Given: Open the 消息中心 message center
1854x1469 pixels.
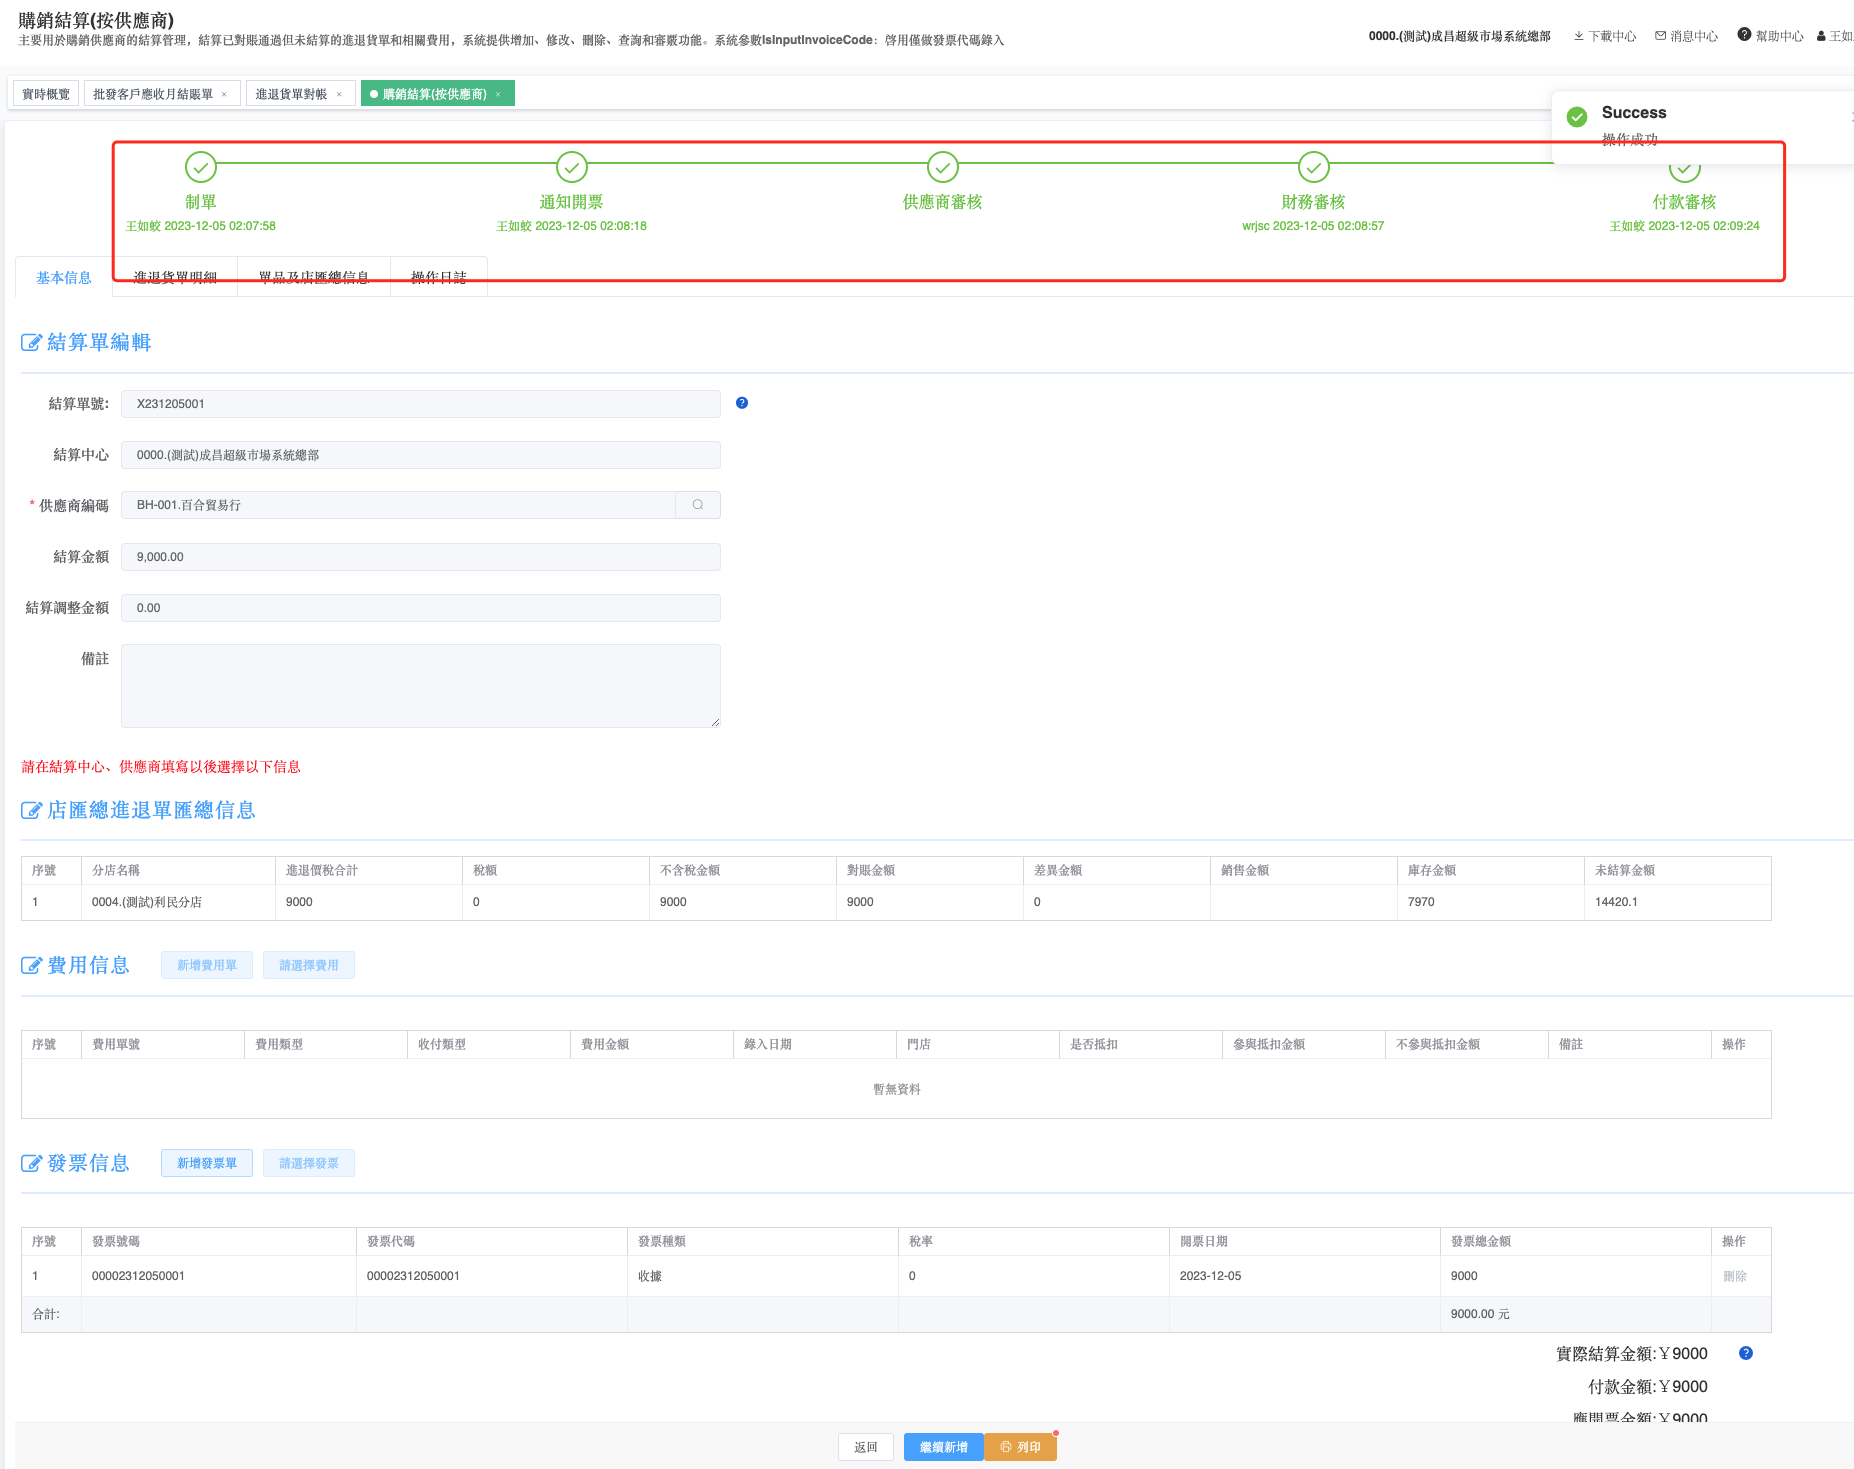Looking at the screenshot, I should [1687, 36].
